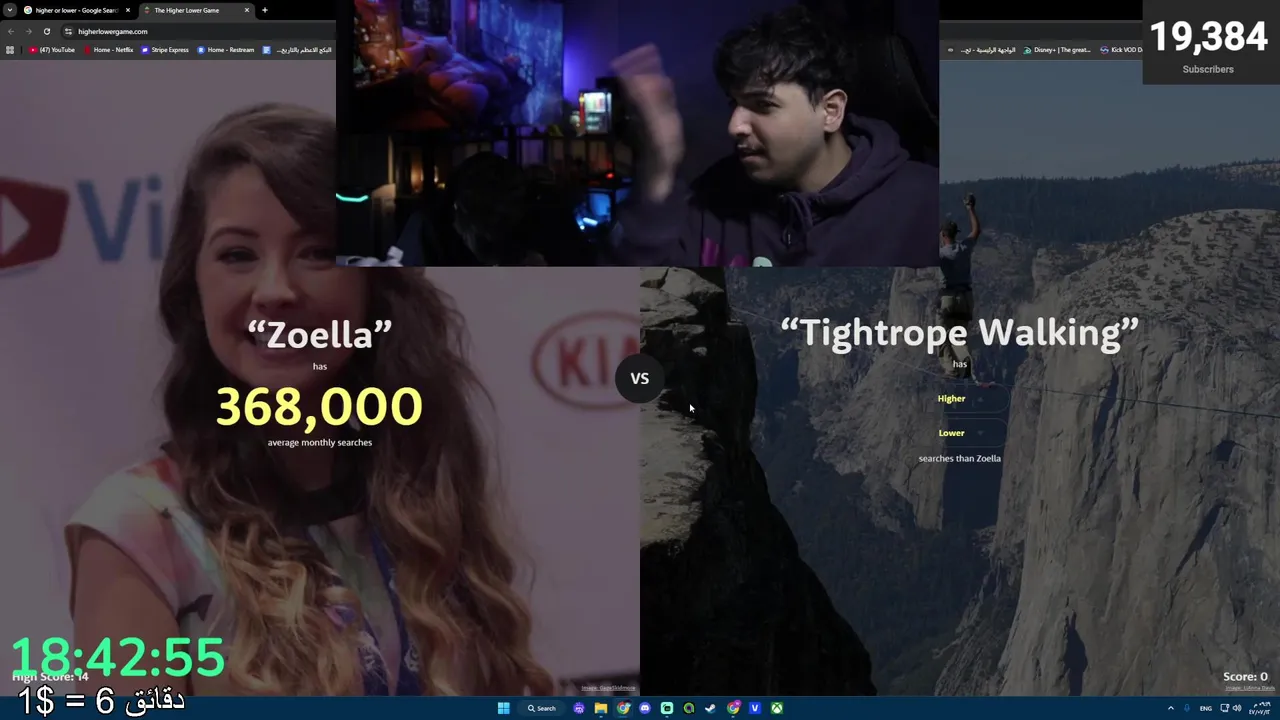Open the first Chrome icon on the taskbar

tap(623, 708)
